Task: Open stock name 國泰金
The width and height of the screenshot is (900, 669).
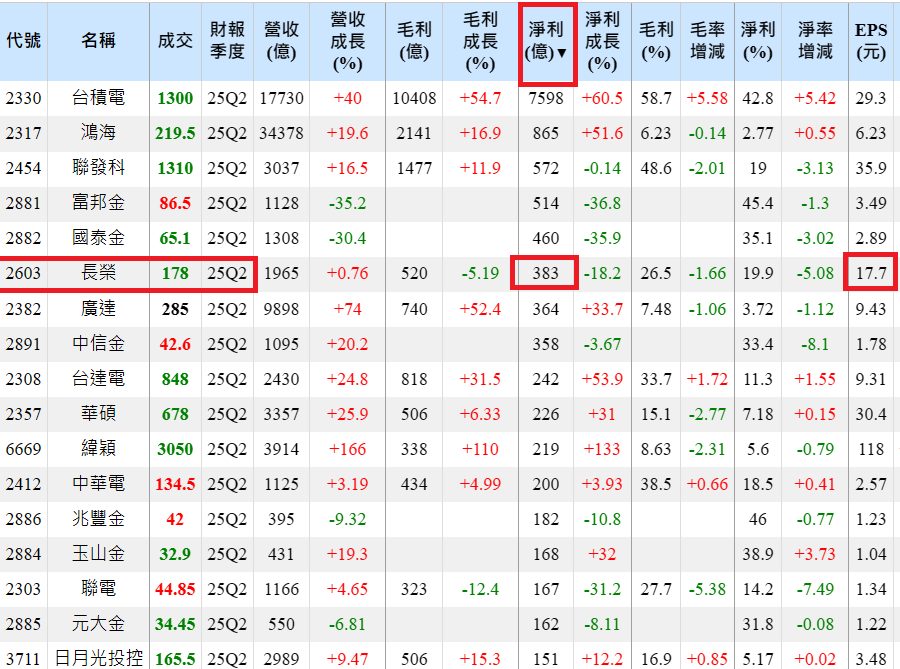Action: click(x=98, y=238)
